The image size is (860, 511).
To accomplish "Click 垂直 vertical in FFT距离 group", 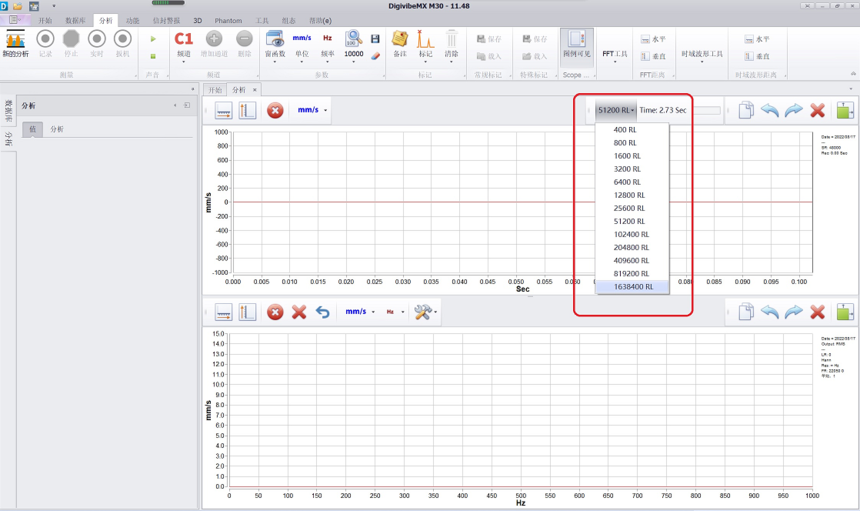I will tap(653, 56).
